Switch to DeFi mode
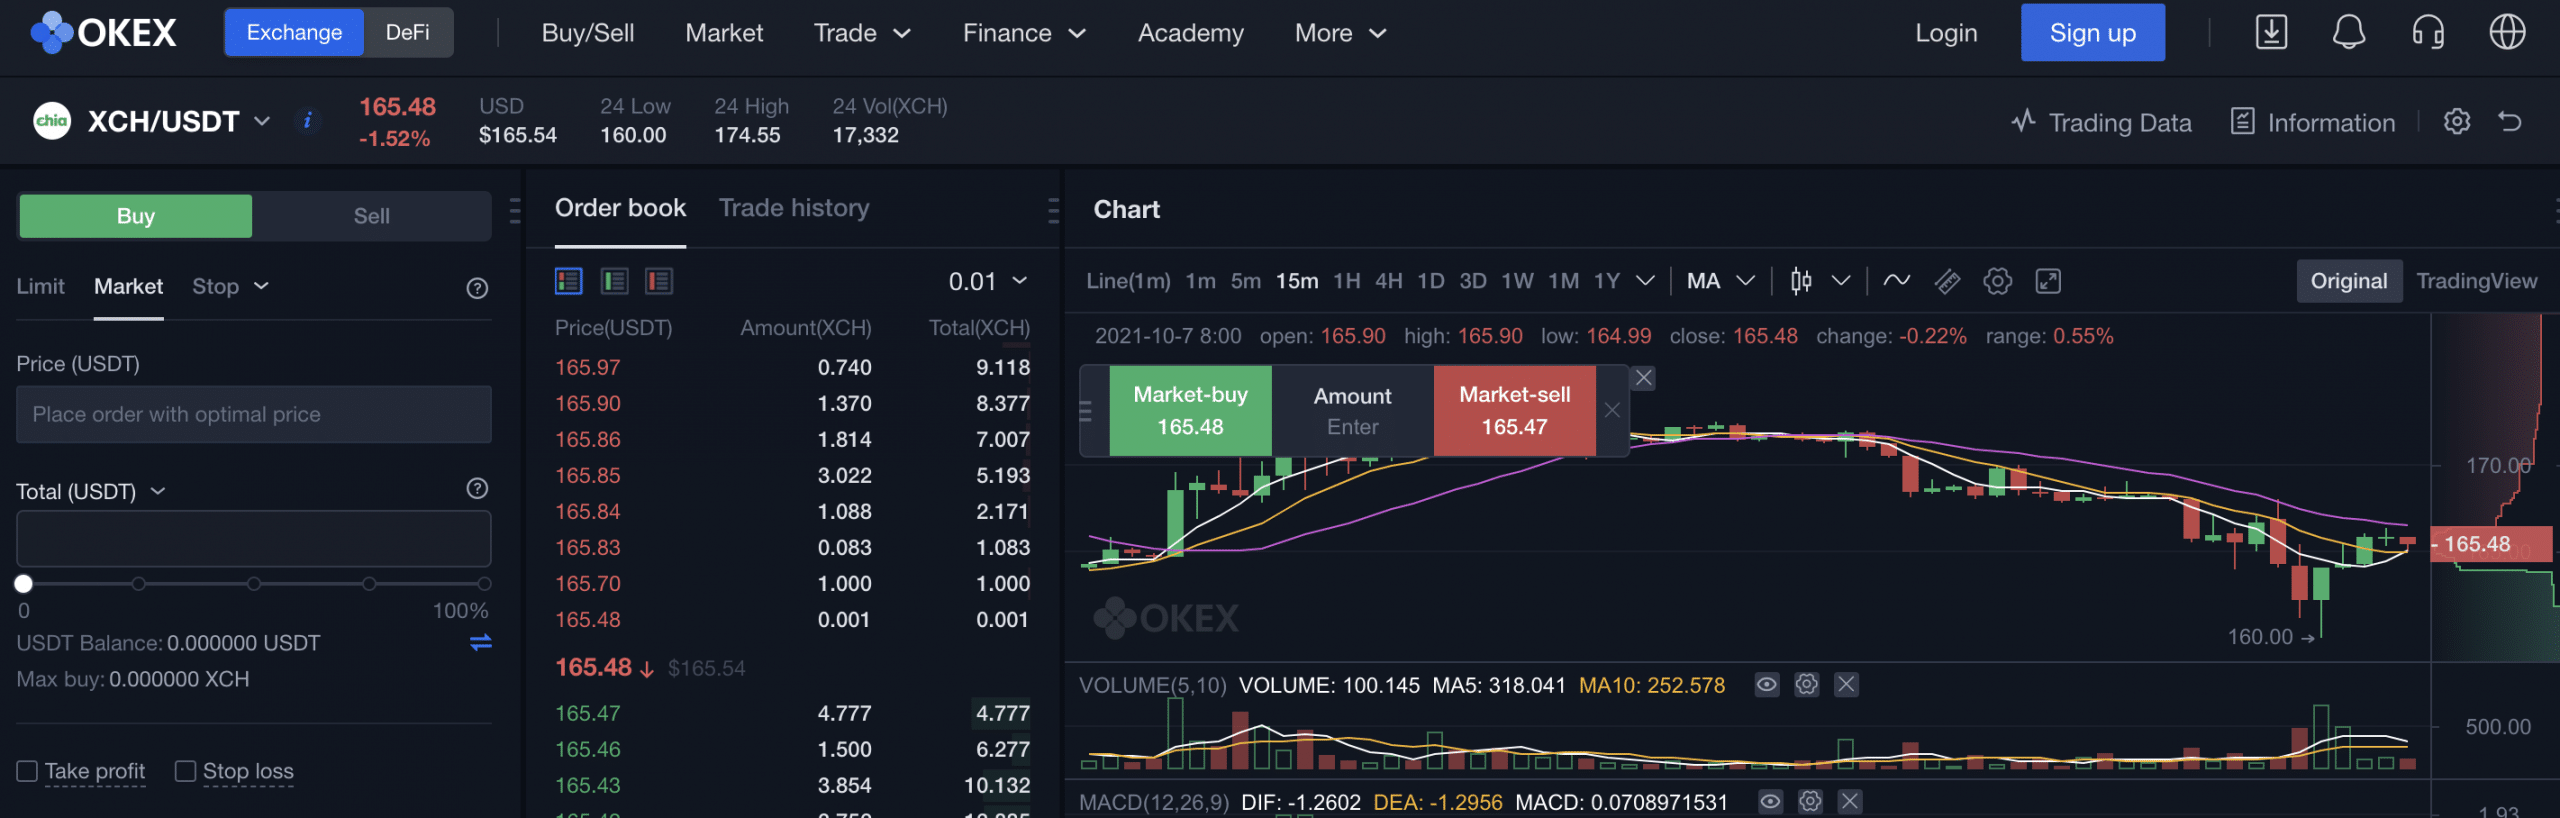The width and height of the screenshot is (2560, 818). point(408,32)
